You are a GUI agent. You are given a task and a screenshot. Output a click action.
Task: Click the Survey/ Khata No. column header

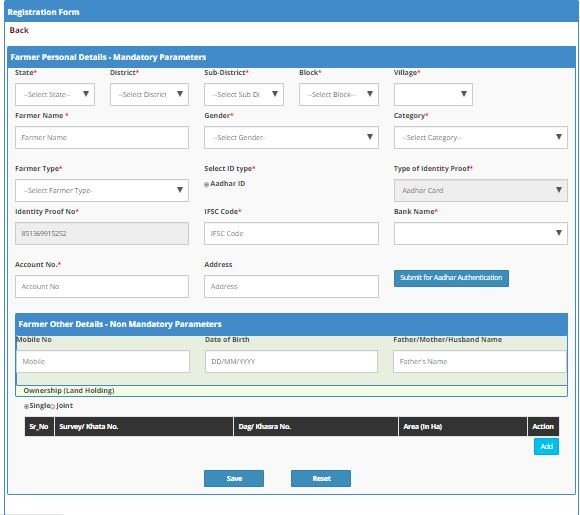coord(144,427)
